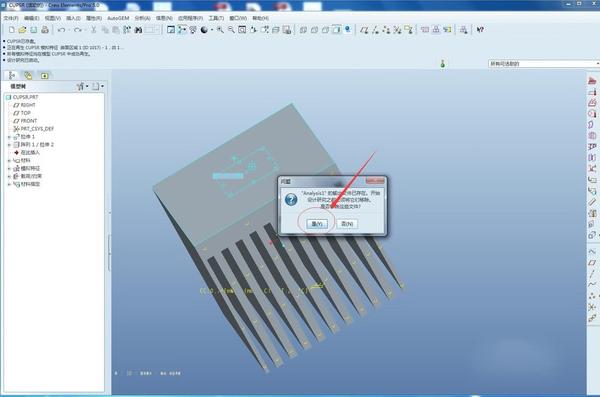The image size is (600, 397).
Task: Expand the 模拟特征 node
Action: pos(9,168)
